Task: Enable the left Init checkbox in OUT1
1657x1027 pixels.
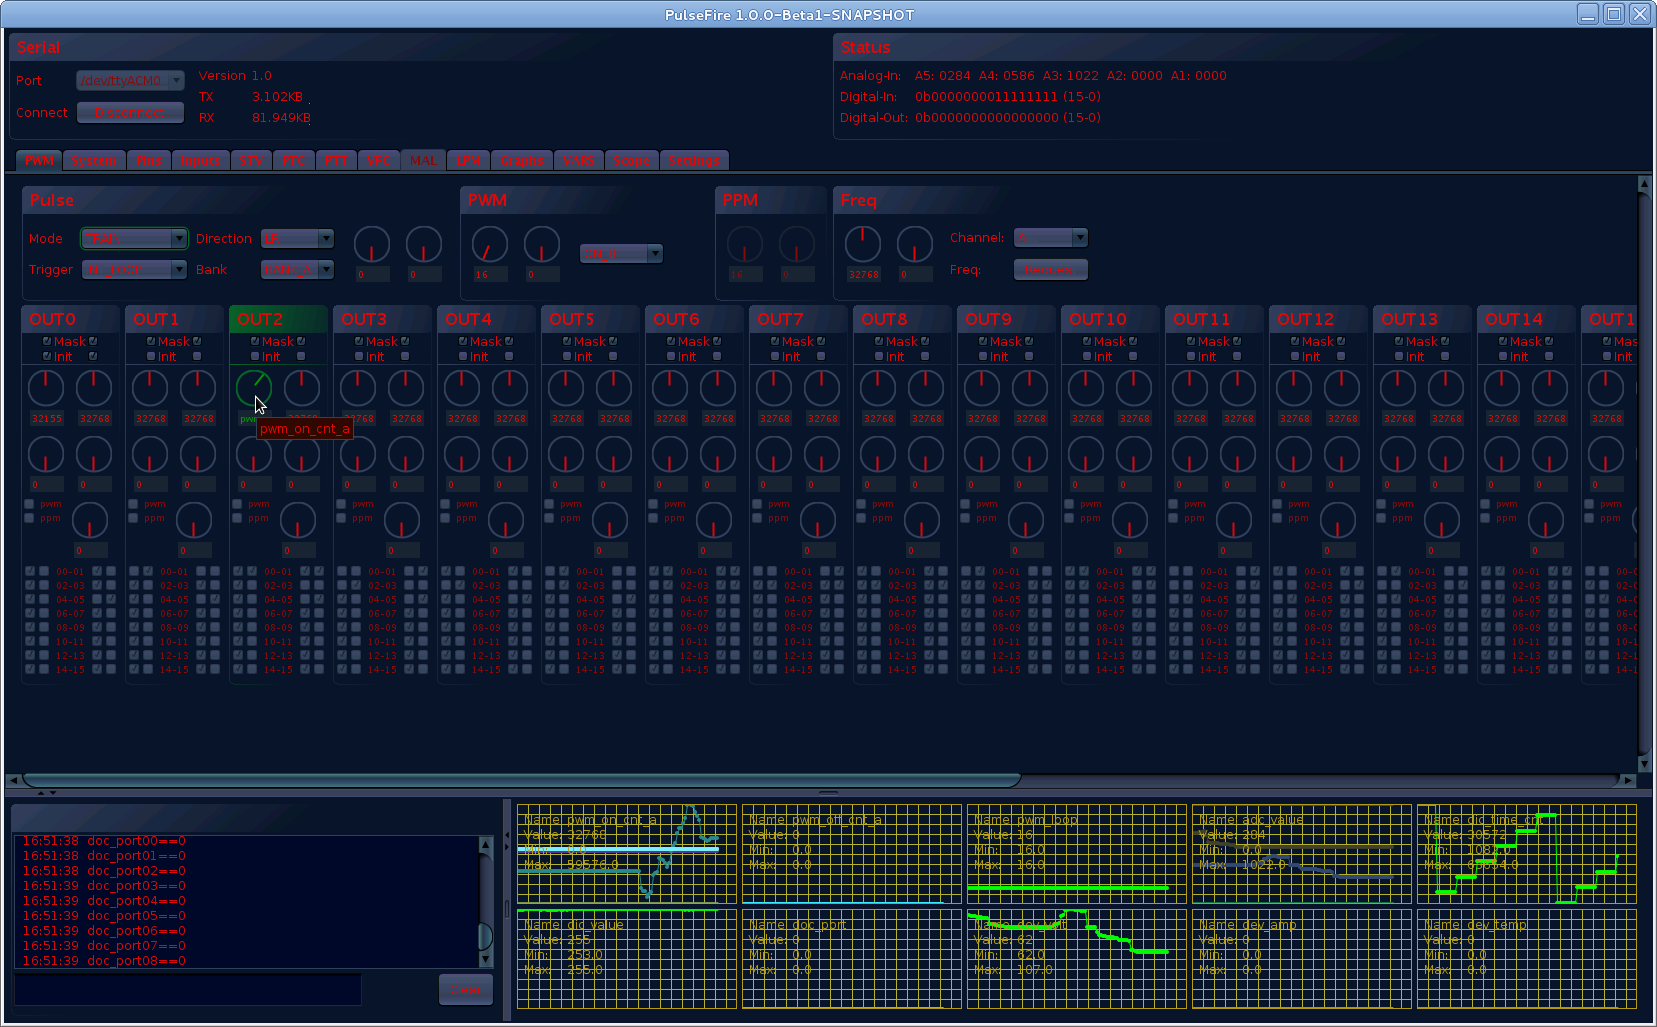Action: [151, 356]
